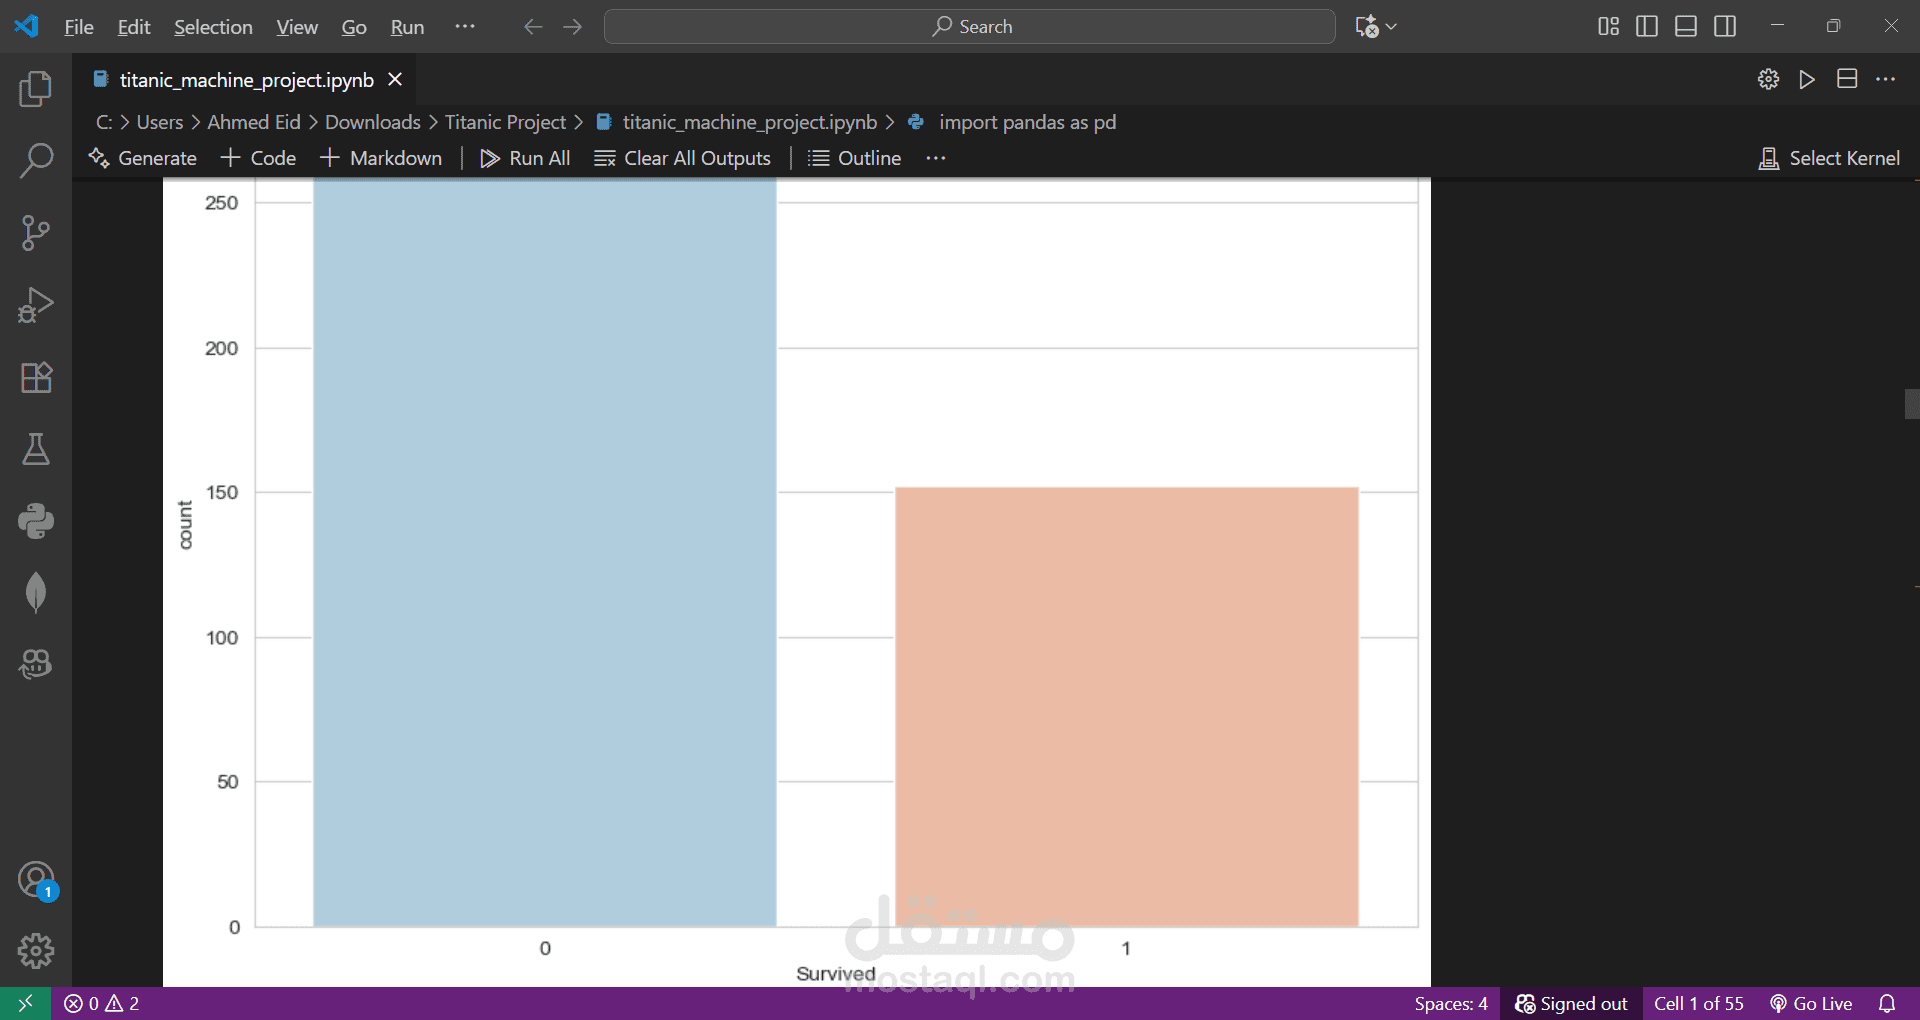The image size is (1920, 1020).
Task: Toggle the secondary side bar
Action: coord(1725,27)
